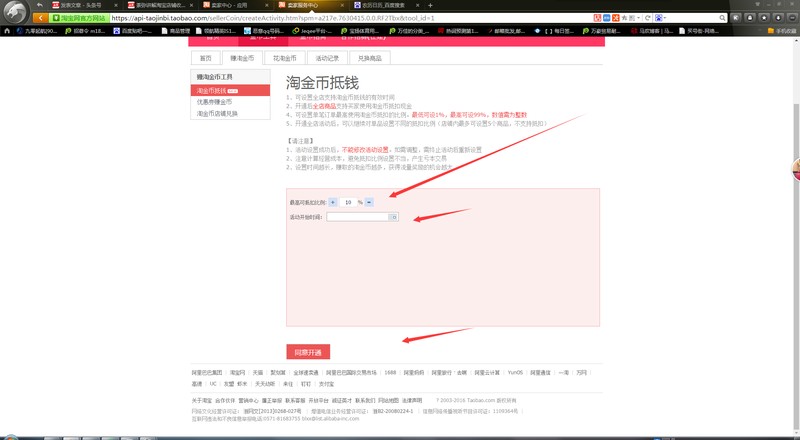Viewport: 800px width, 440px height.
Task: Open the 廉正举报 footer link
Action: (272, 401)
